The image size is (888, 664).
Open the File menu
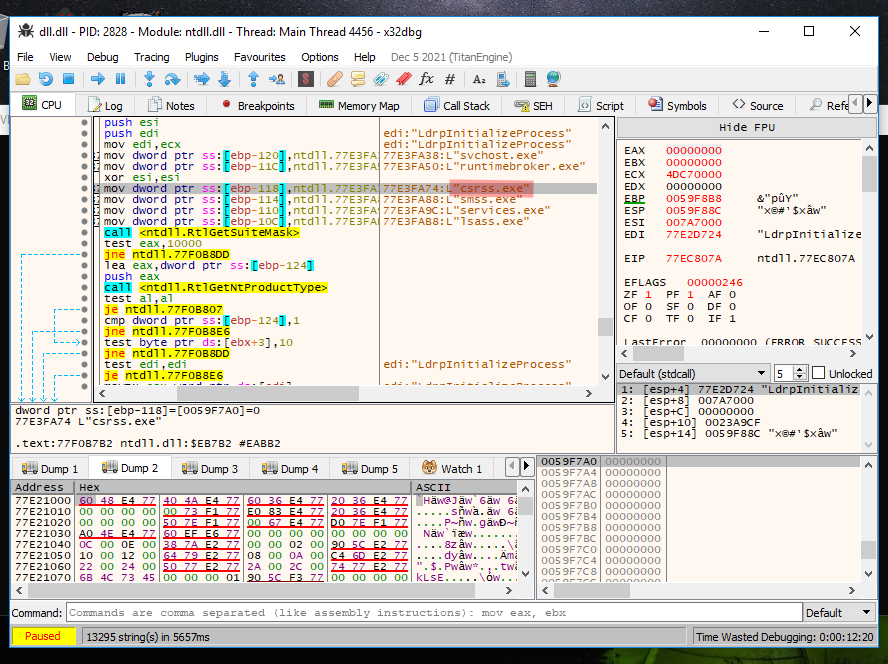(25, 57)
